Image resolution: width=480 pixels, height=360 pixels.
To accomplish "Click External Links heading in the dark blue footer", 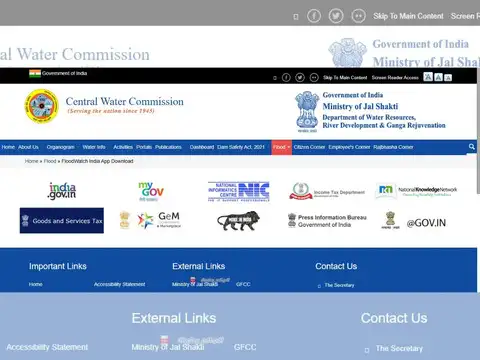I will click(199, 266).
